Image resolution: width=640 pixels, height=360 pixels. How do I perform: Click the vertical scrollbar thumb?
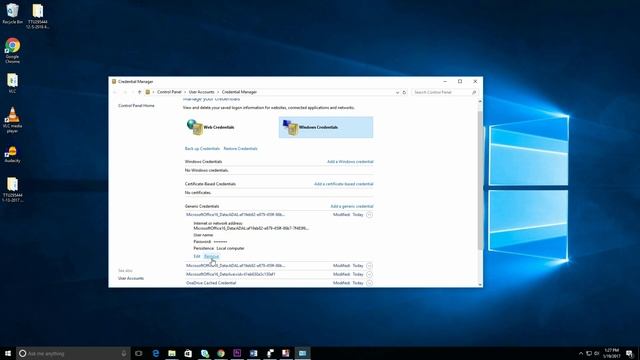coord(480,180)
